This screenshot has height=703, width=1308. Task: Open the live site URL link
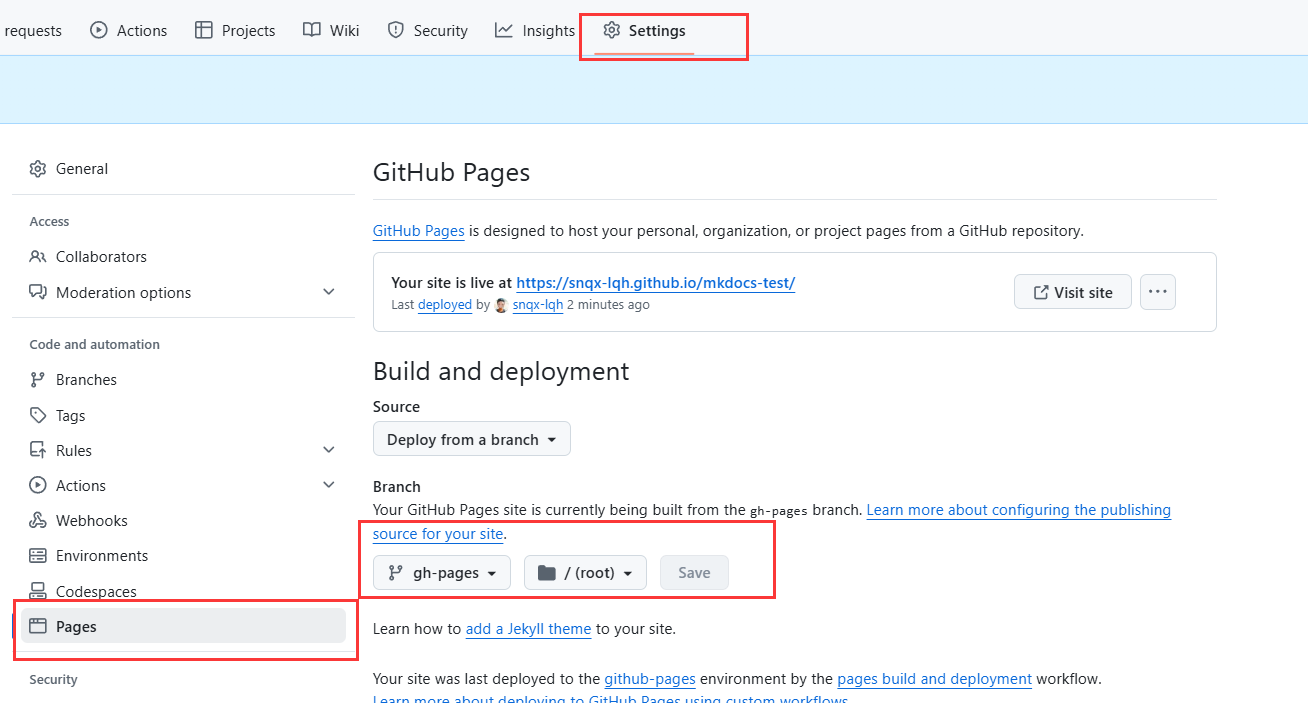(x=655, y=283)
